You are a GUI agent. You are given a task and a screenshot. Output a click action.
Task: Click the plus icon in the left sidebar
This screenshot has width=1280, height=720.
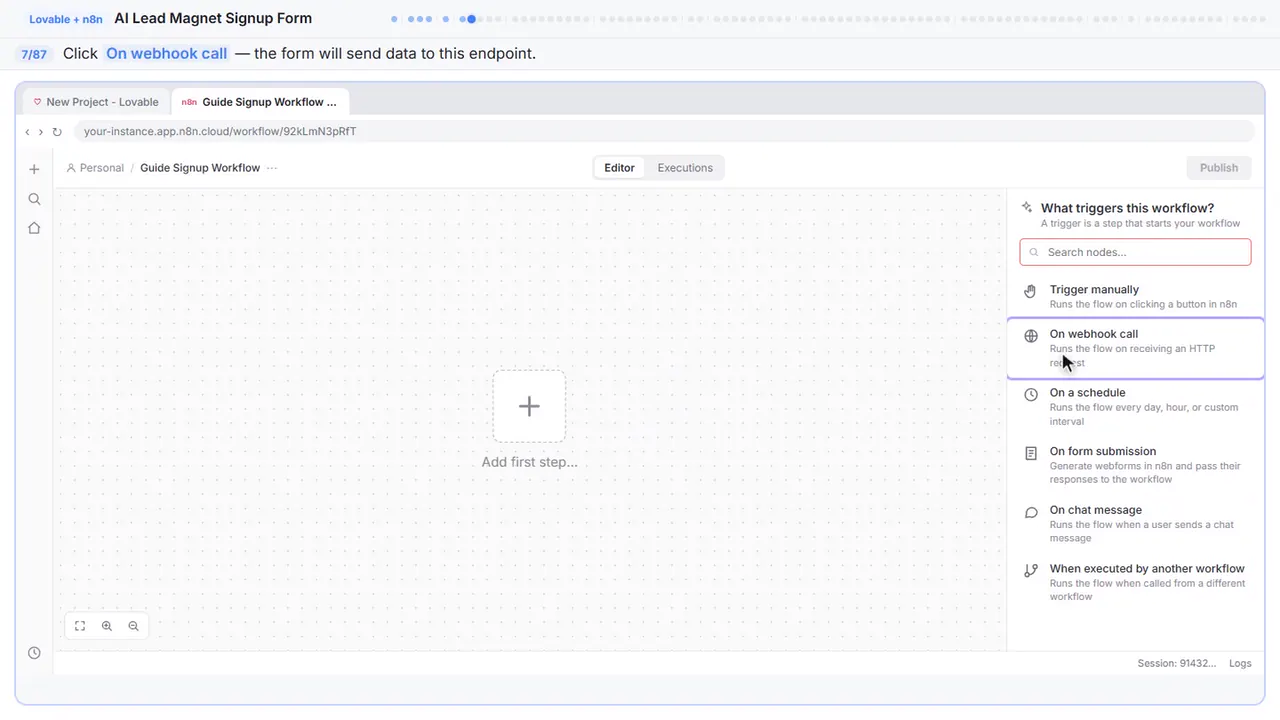(34, 169)
